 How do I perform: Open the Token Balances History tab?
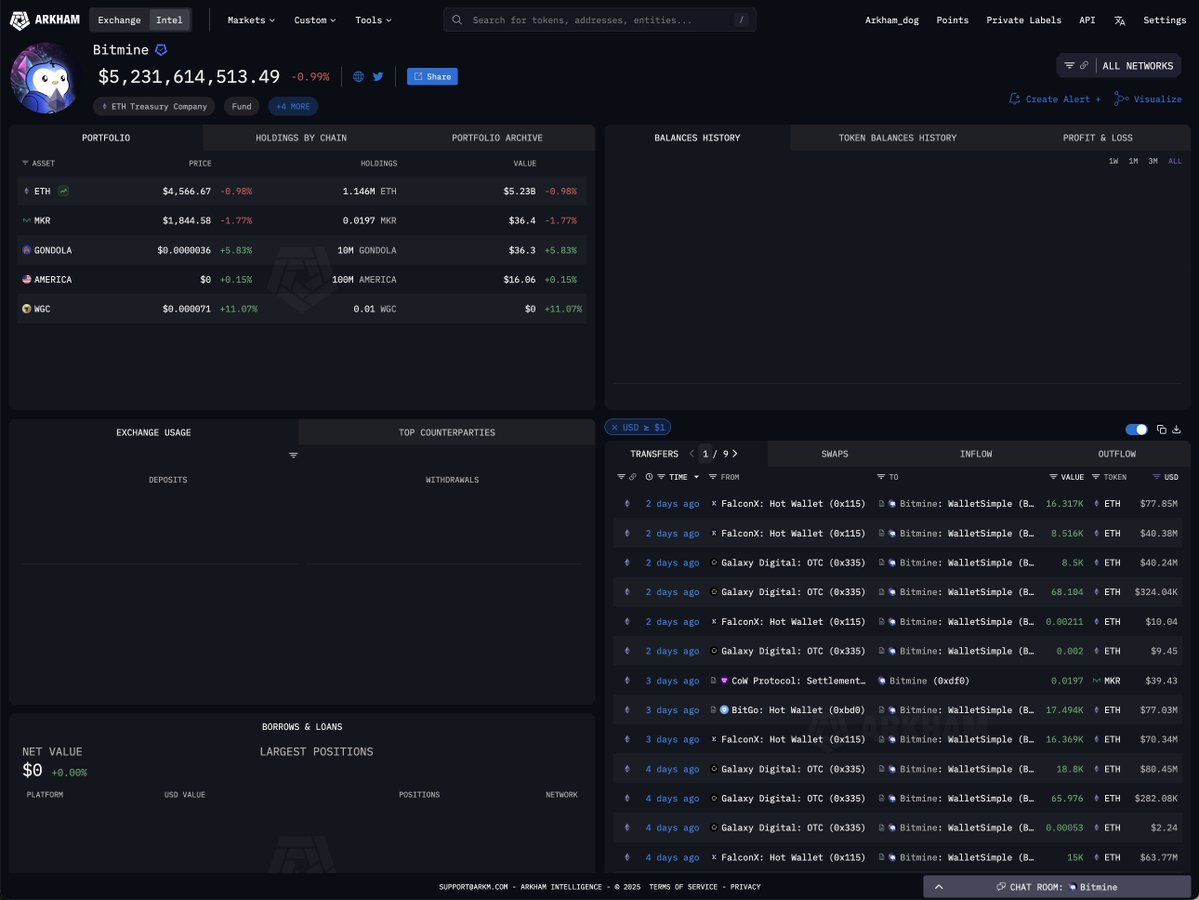[897, 138]
